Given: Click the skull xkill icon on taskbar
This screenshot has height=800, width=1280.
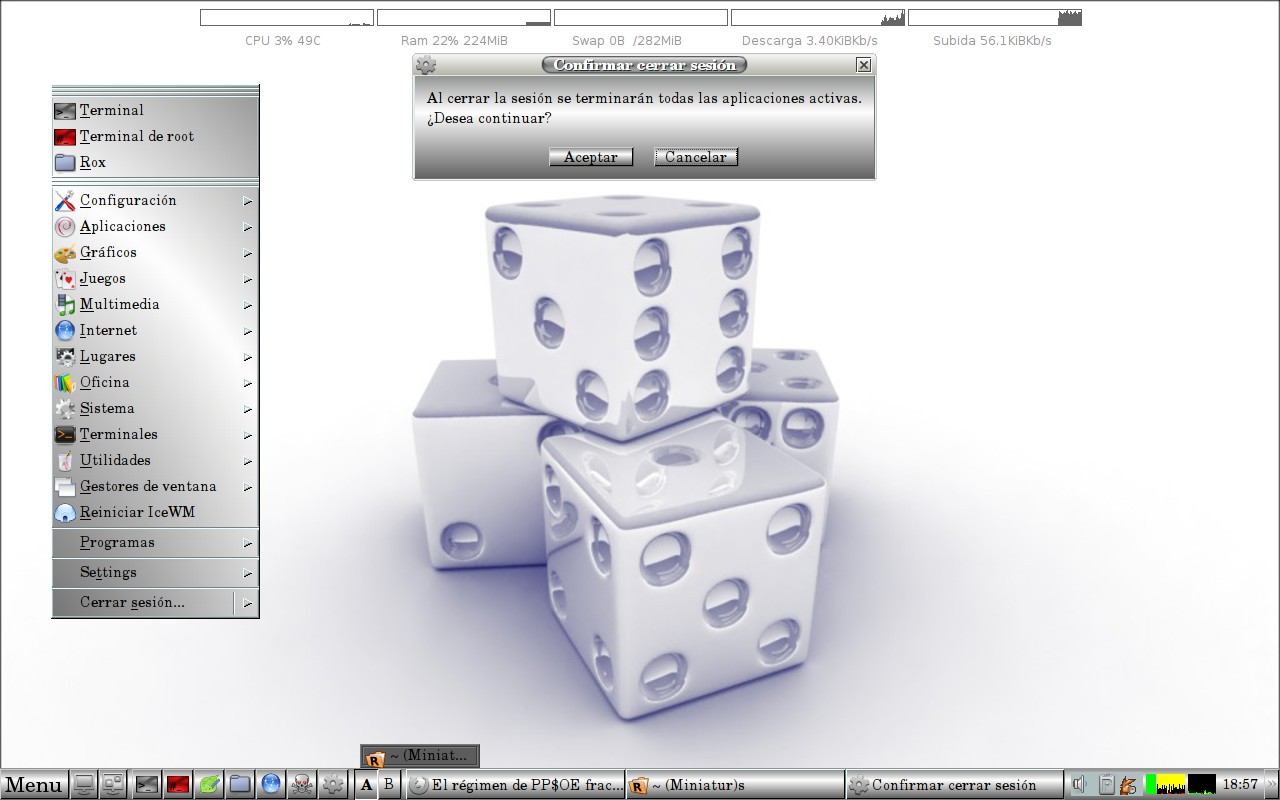Looking at the screenshot, I should click(302, 785).
